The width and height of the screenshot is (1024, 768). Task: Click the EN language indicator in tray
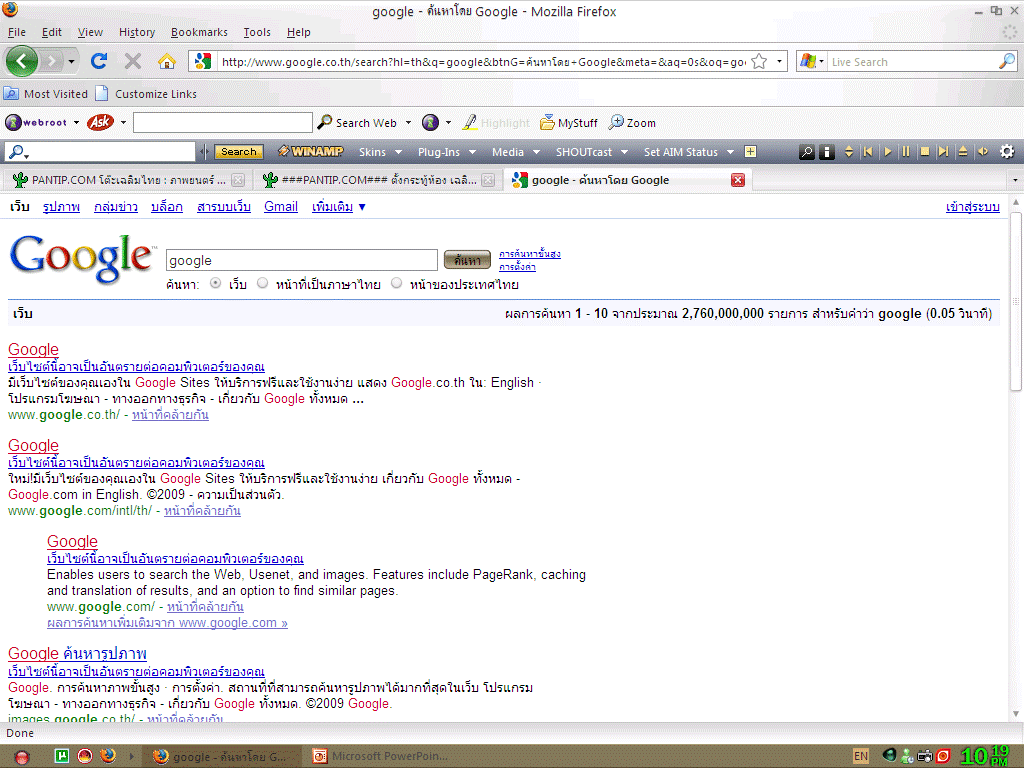point(861,756)
